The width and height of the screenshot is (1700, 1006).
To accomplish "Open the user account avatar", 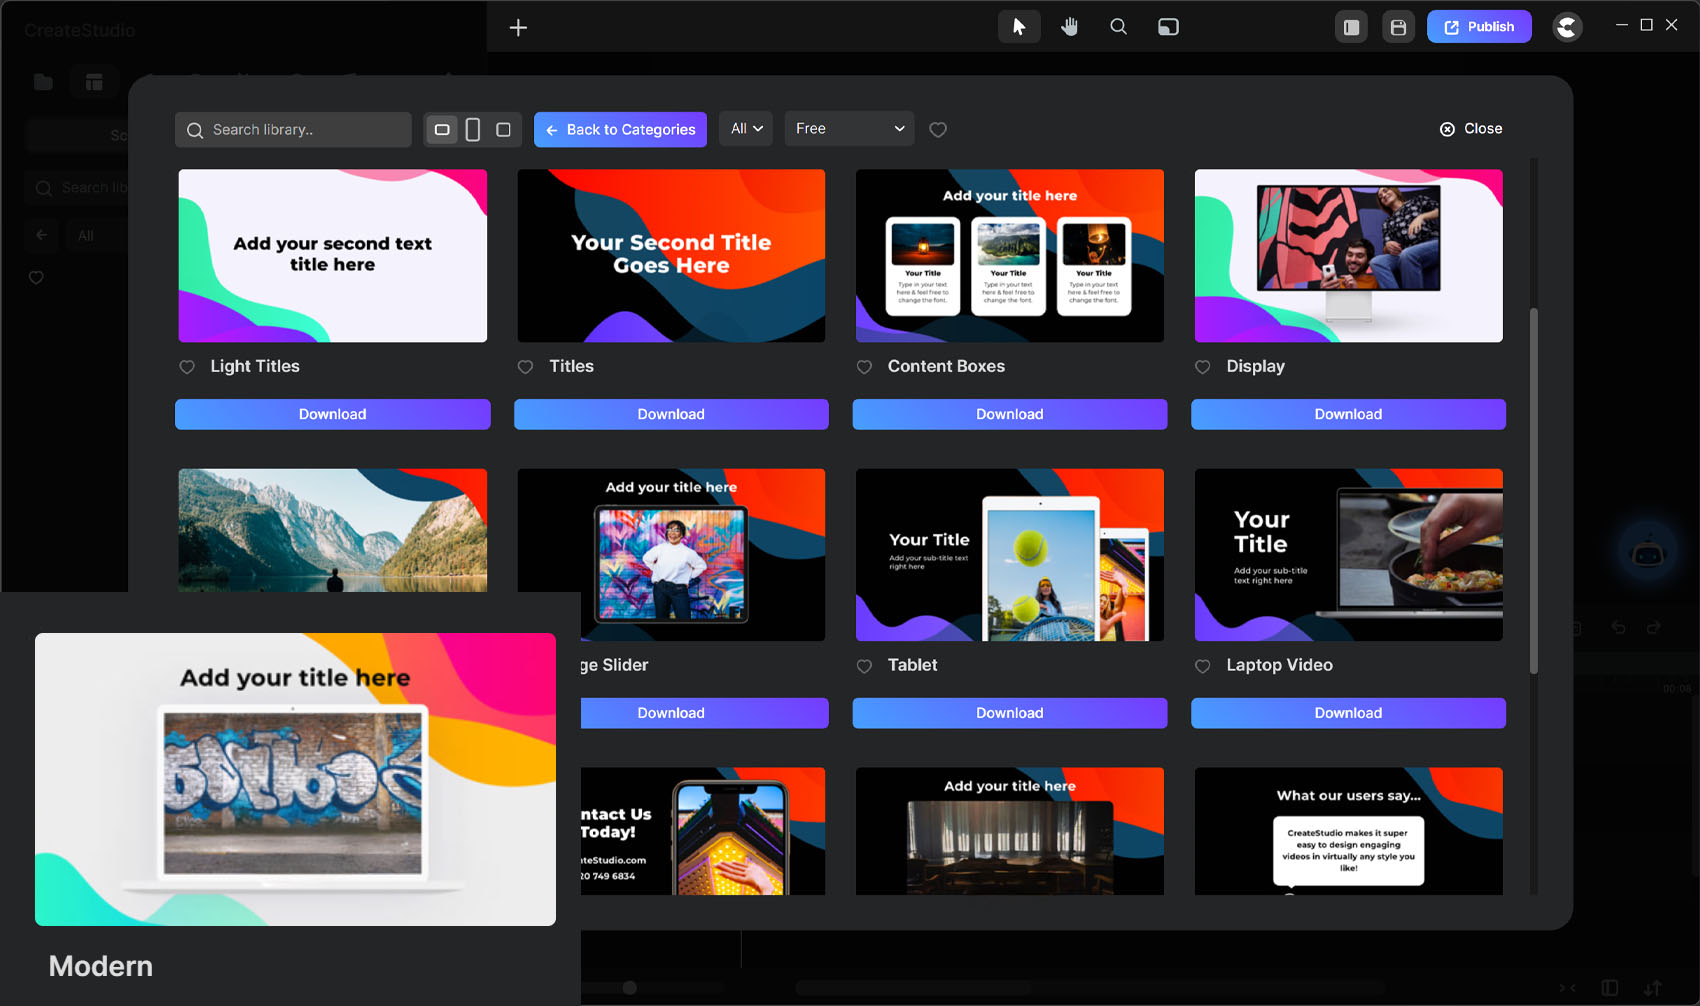I will coord(1567,27).
